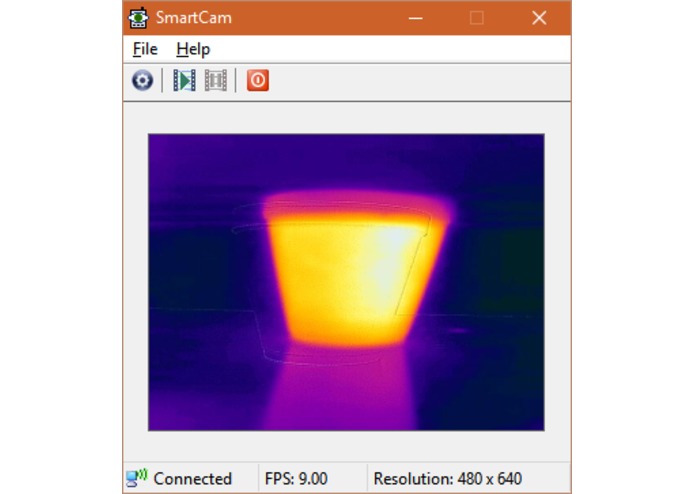Viewport: 695px width, 494px height.
Task: Open the Help menu
Action: click(x=193, y=49)
